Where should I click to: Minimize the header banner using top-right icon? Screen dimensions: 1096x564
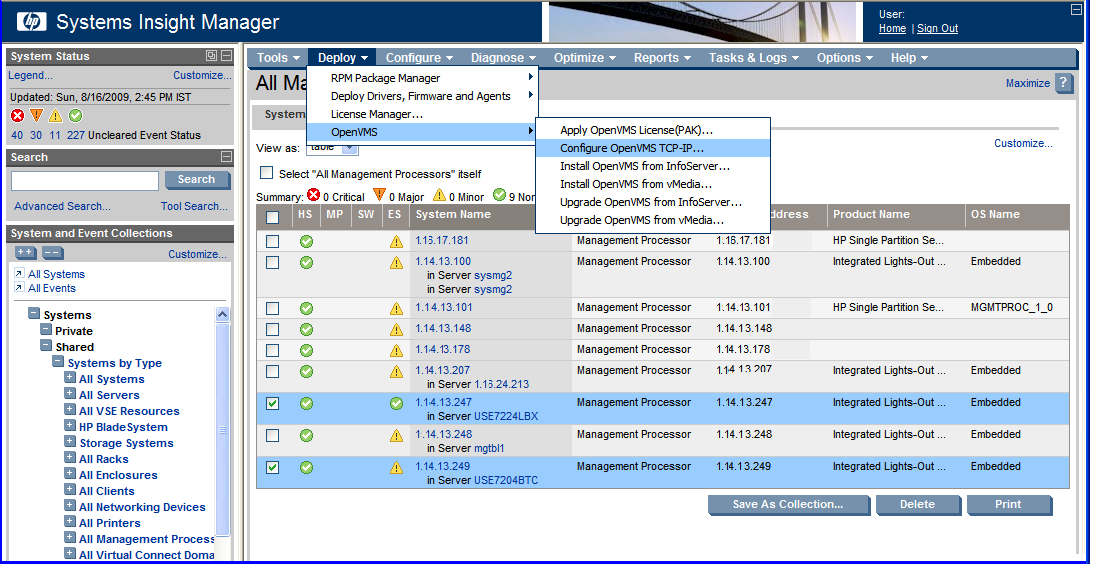pos(1076,10)
